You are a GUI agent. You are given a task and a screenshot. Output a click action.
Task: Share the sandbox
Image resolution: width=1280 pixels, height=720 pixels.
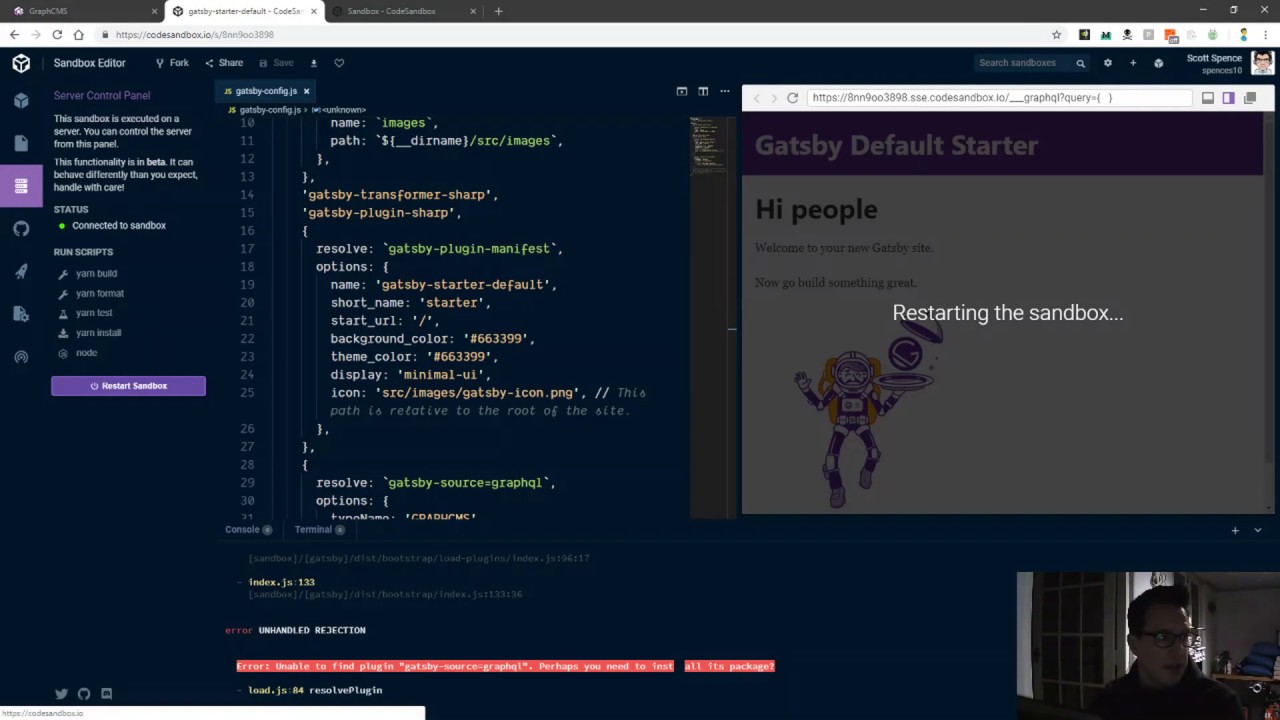coord(224,63)
